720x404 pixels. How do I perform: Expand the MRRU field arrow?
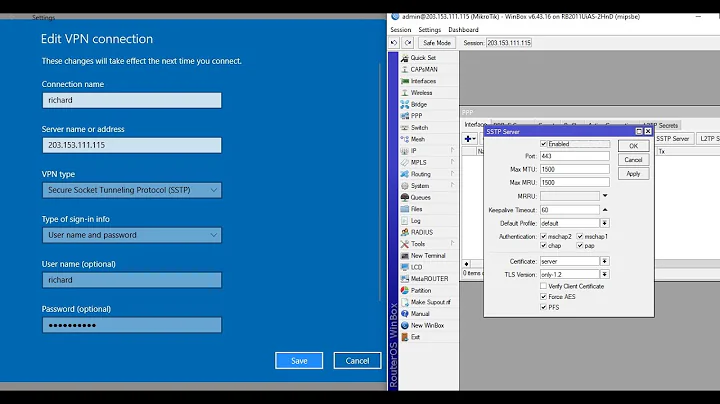(x=605, y=196)
